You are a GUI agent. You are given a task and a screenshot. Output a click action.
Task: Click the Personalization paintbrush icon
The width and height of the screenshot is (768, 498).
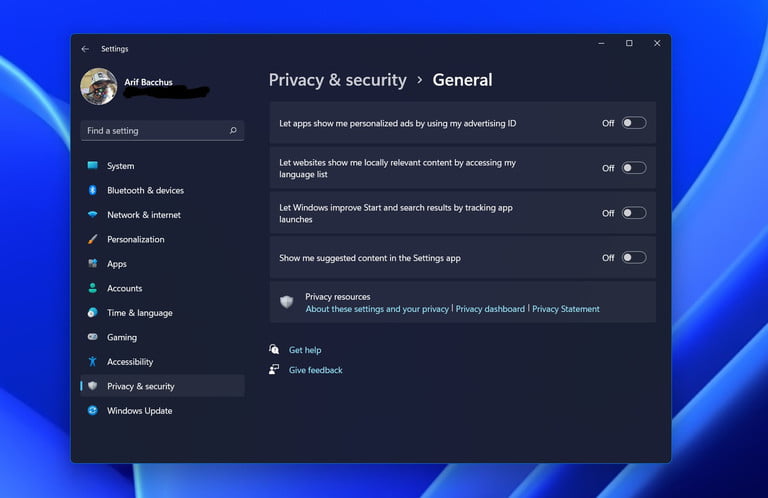(93, 239)
